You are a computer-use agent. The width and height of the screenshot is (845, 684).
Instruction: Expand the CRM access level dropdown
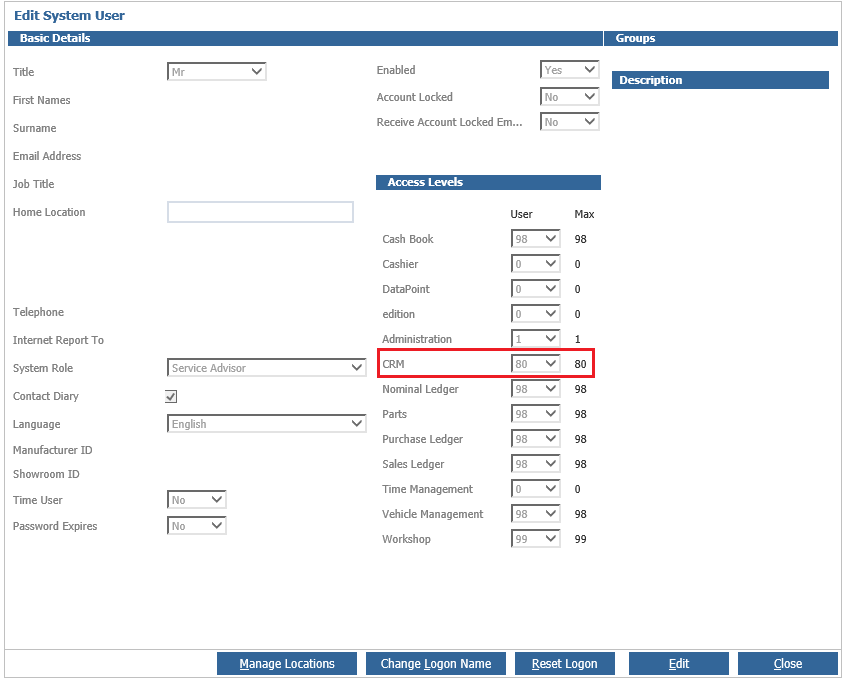[536, 364]
